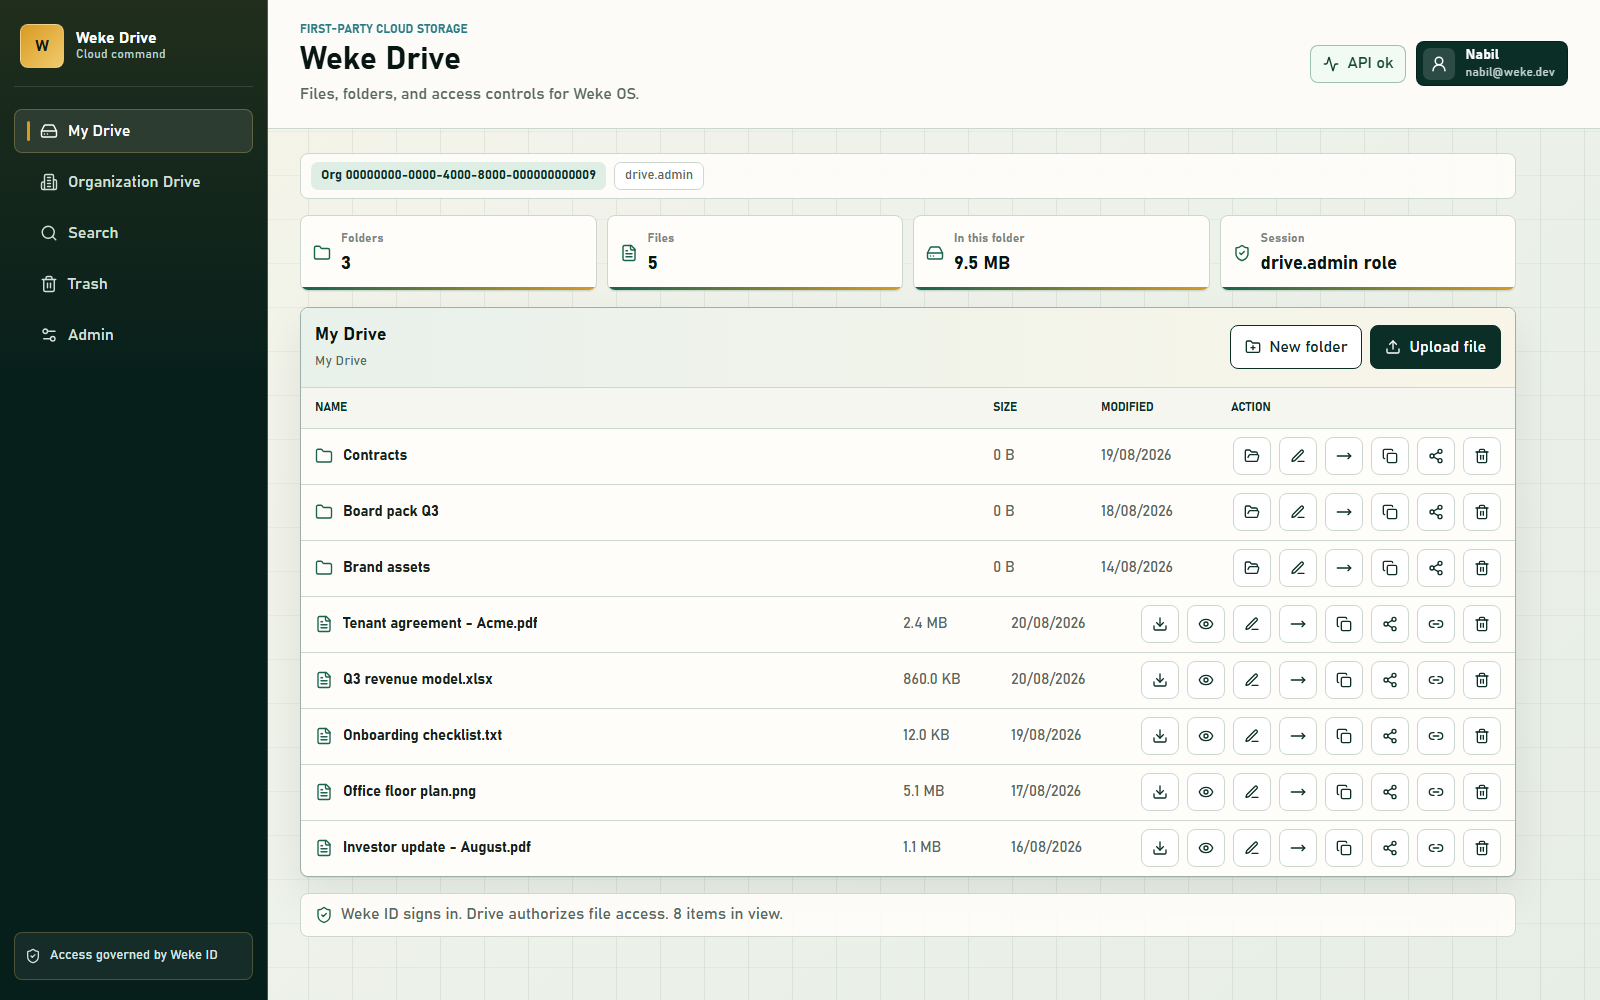The width and height of the screenshot is (1600, 1000).
Task: Download Q3 revenue model.xlsx
Action: click(x=1160, y=680)
